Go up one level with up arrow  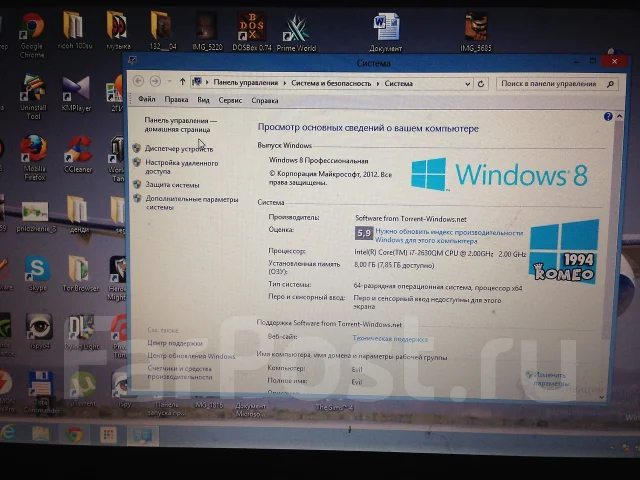(182, 82)
